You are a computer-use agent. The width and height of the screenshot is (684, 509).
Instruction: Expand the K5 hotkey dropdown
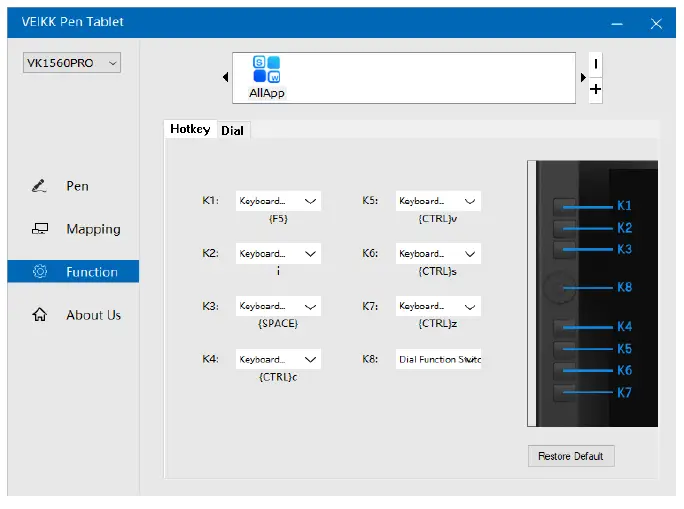(438, 201)
